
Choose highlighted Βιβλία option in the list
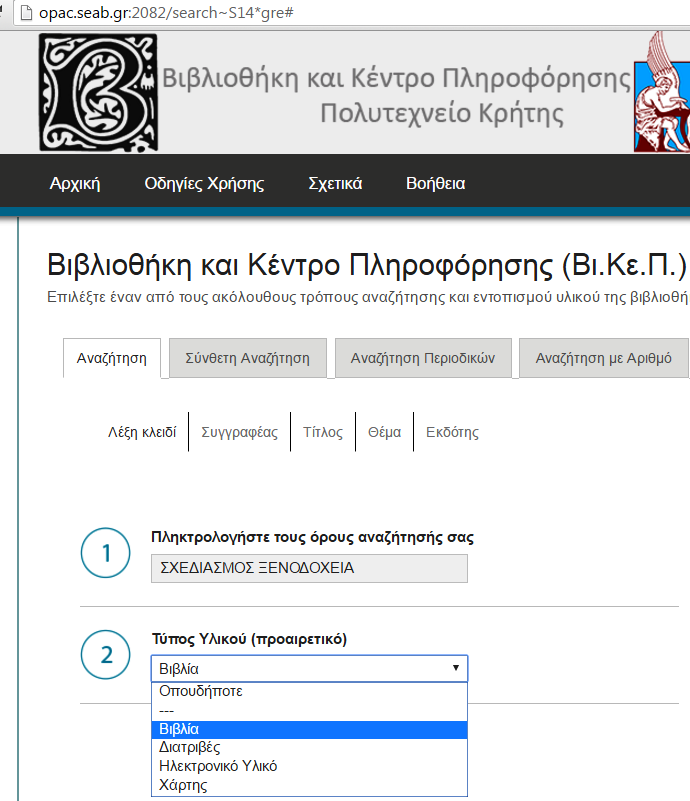tap(309, 729)
